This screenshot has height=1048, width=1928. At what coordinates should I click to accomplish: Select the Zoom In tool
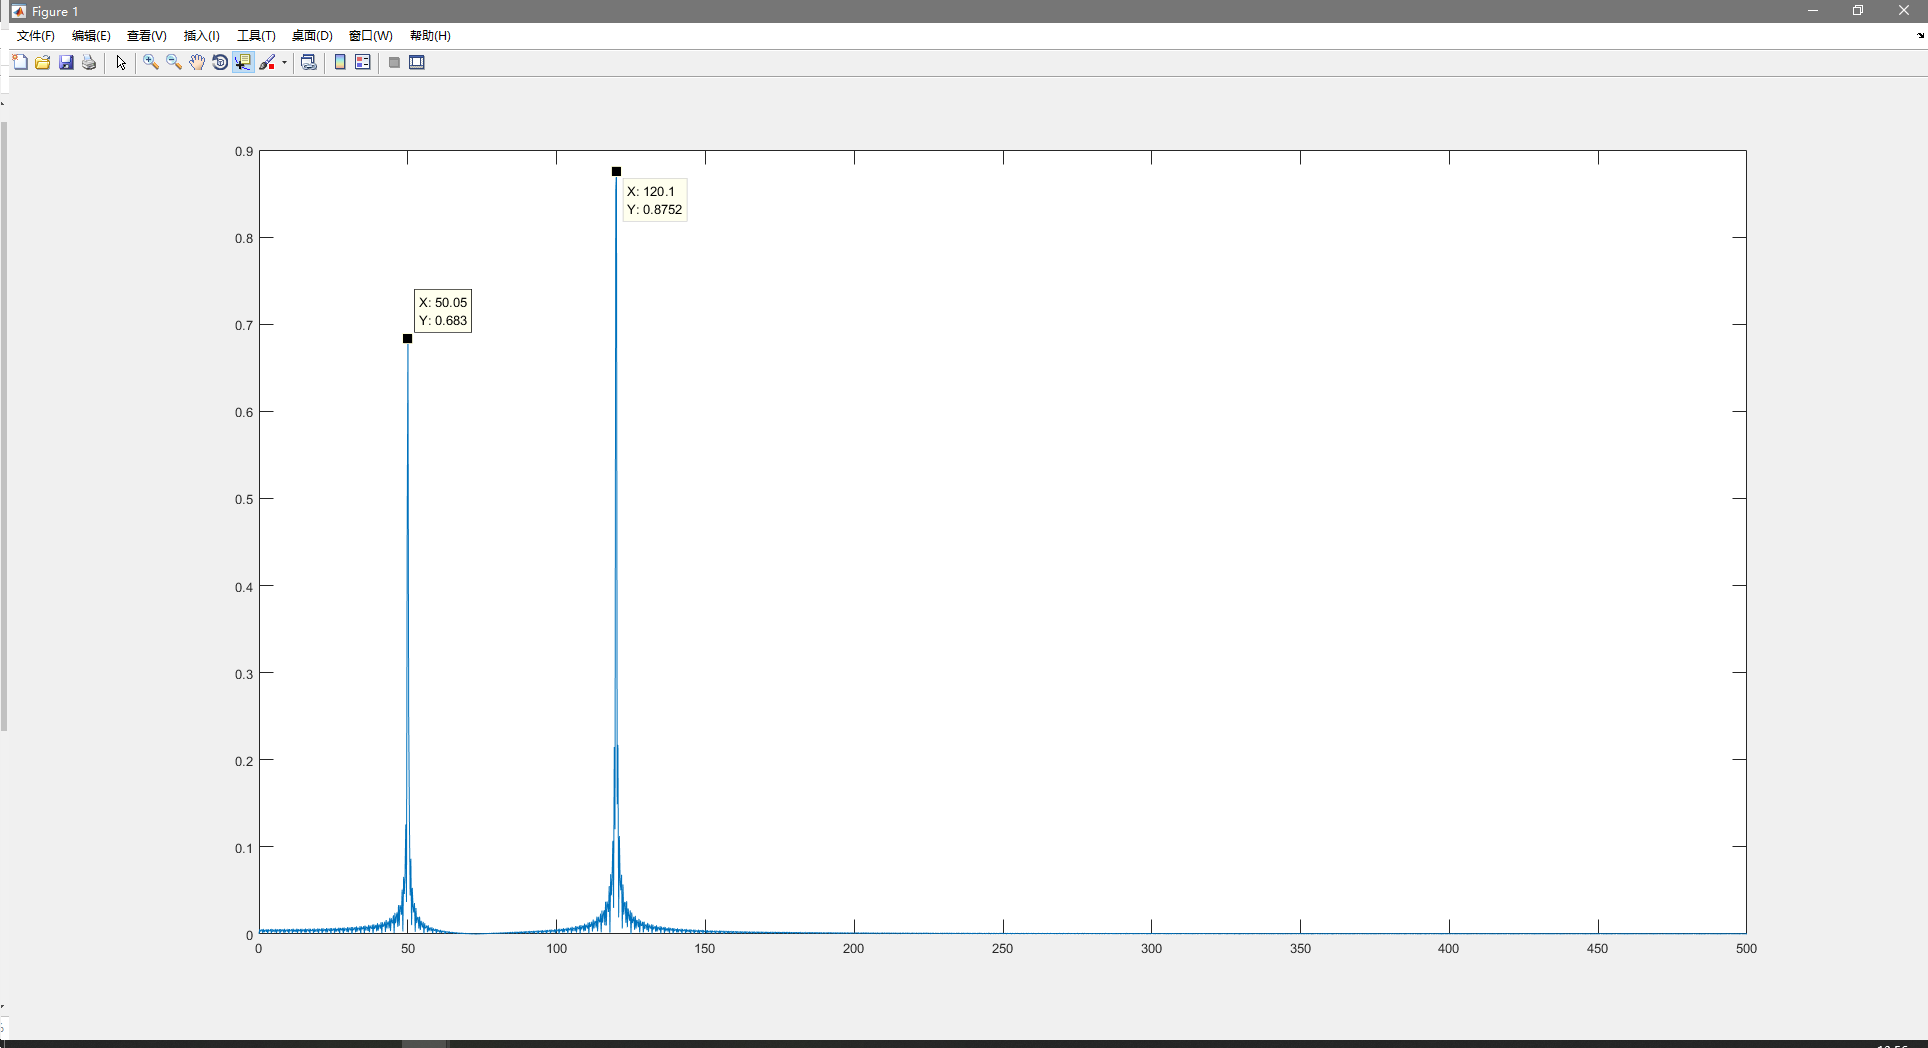coord(150,62)
